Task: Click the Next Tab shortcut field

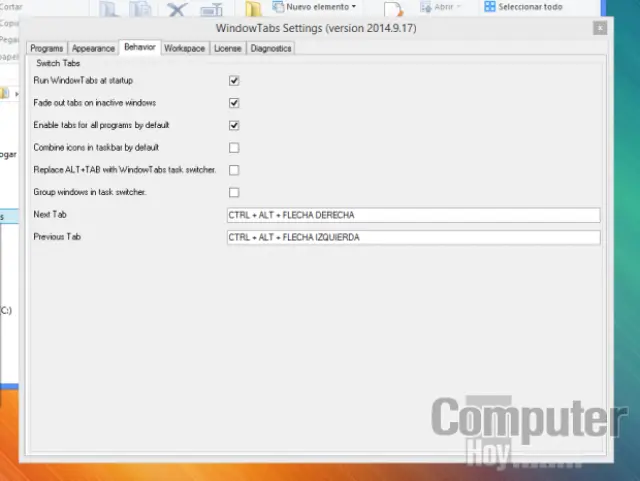Action: click(x=413, y=215)
